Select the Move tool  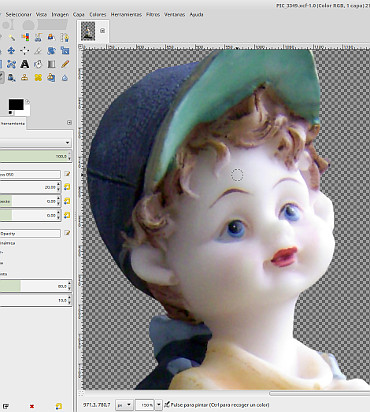tap(11, 50)
